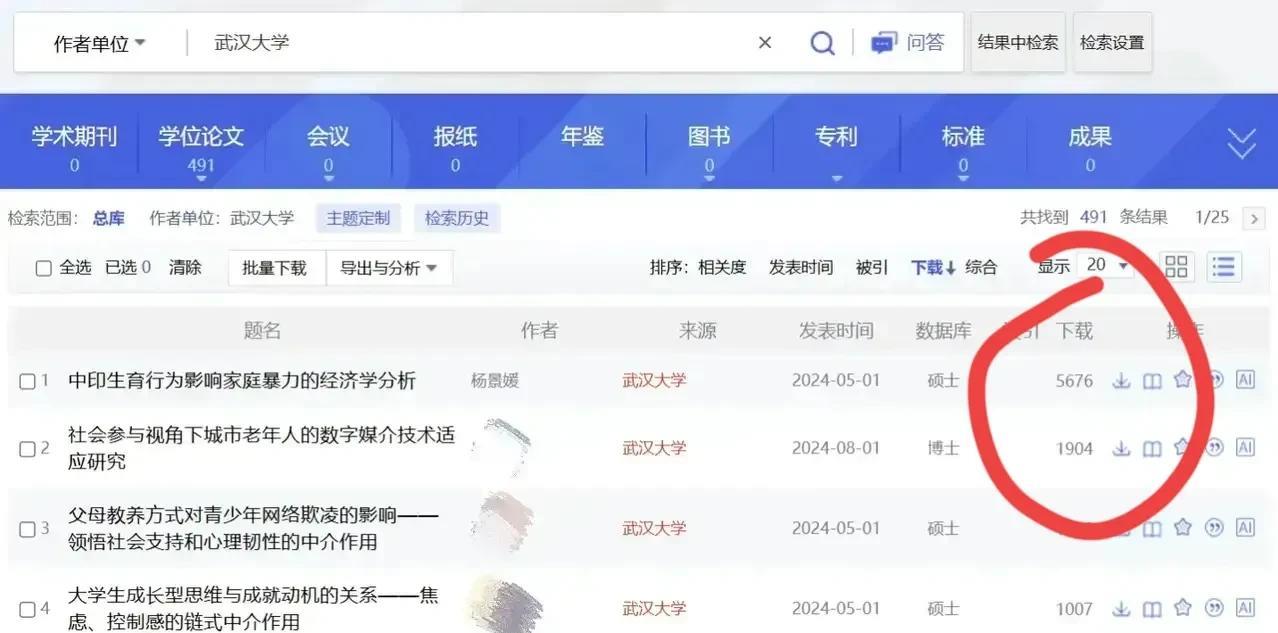Click source 武汉大学 in row 1
Screen dimensions: 1278x633
pos(654,381)
